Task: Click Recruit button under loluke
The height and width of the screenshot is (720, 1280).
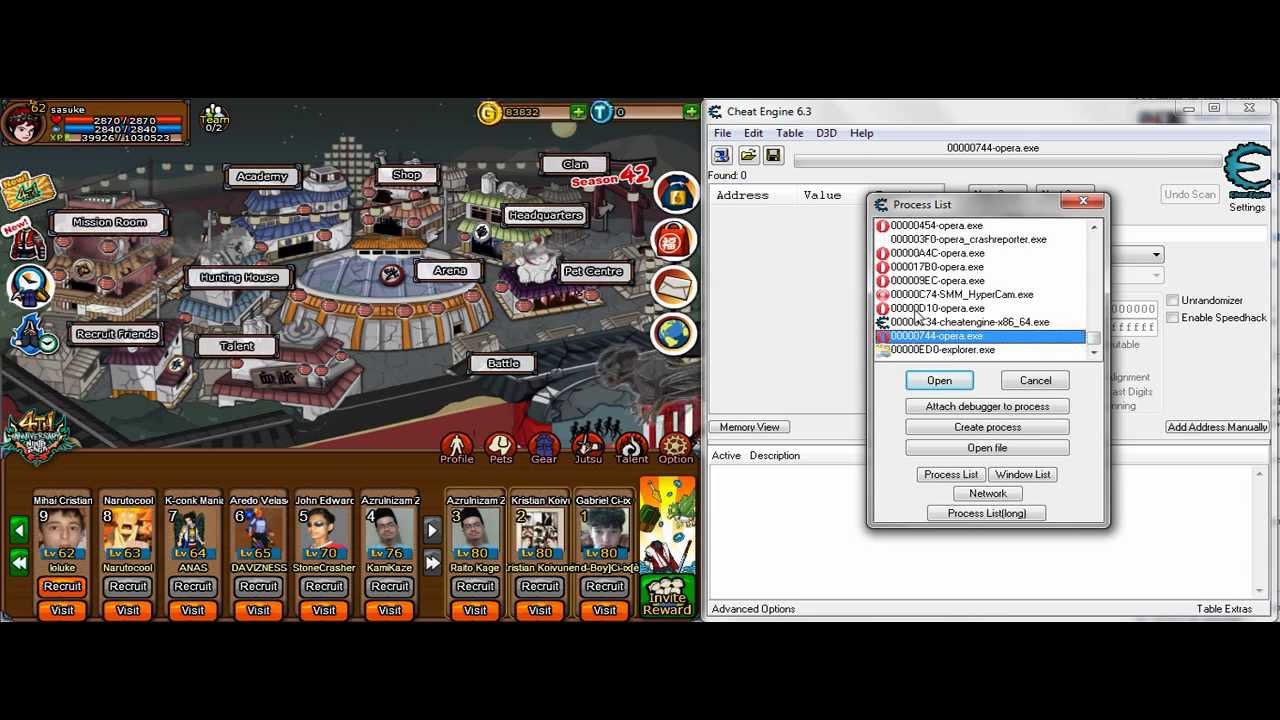Action: point(62,586)
